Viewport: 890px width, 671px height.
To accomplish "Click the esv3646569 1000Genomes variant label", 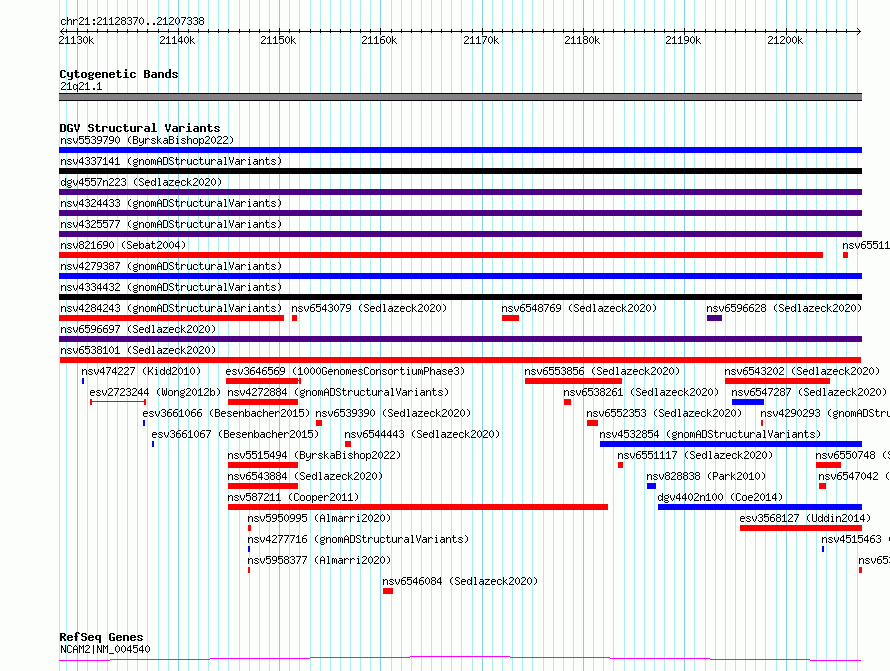I will tap(345, 371).
